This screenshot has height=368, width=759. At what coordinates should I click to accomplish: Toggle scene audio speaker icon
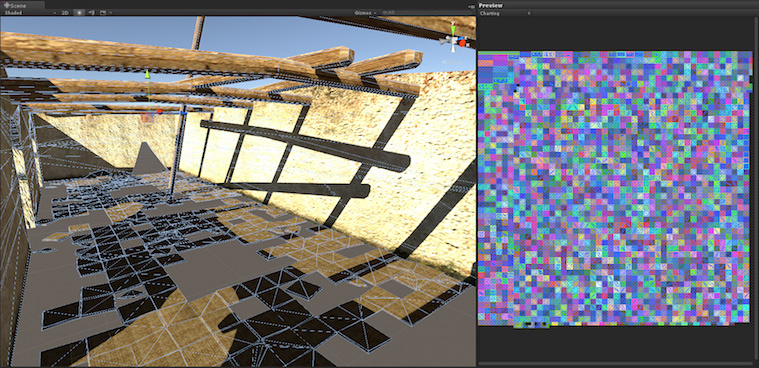[x=91, y=13]
